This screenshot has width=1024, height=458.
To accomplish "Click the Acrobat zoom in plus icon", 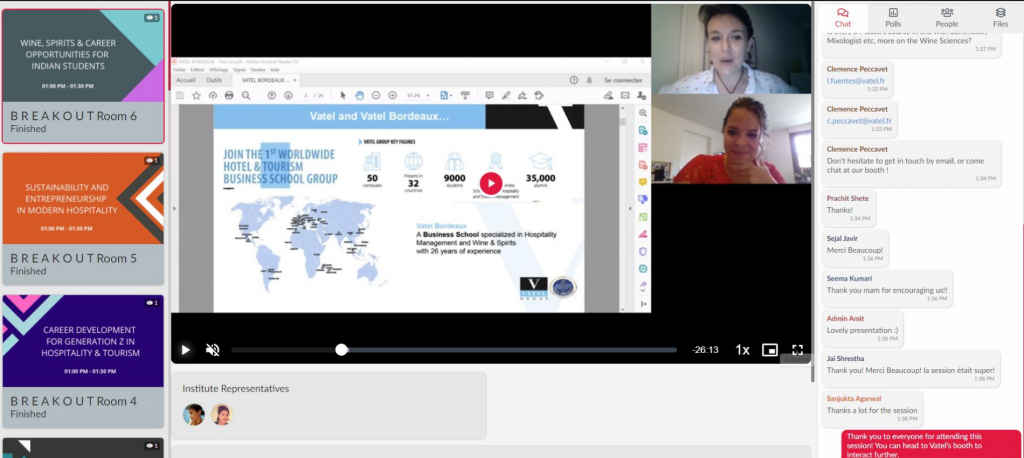I will [x=392, y=95].
